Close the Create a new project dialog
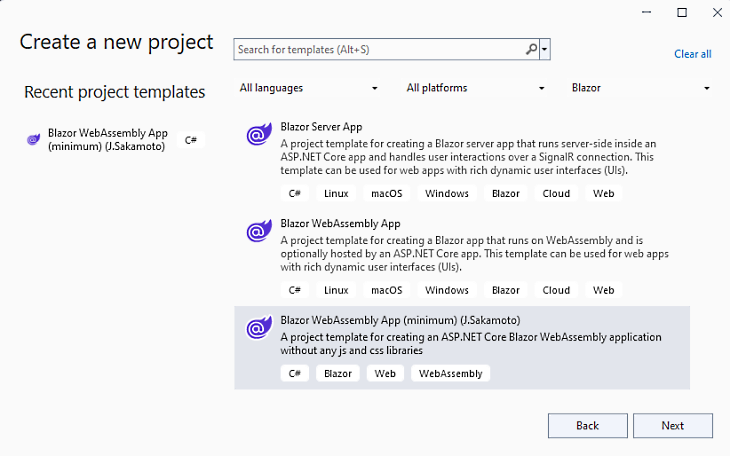This screenshot has height=456, width=730. click(717, 12)
